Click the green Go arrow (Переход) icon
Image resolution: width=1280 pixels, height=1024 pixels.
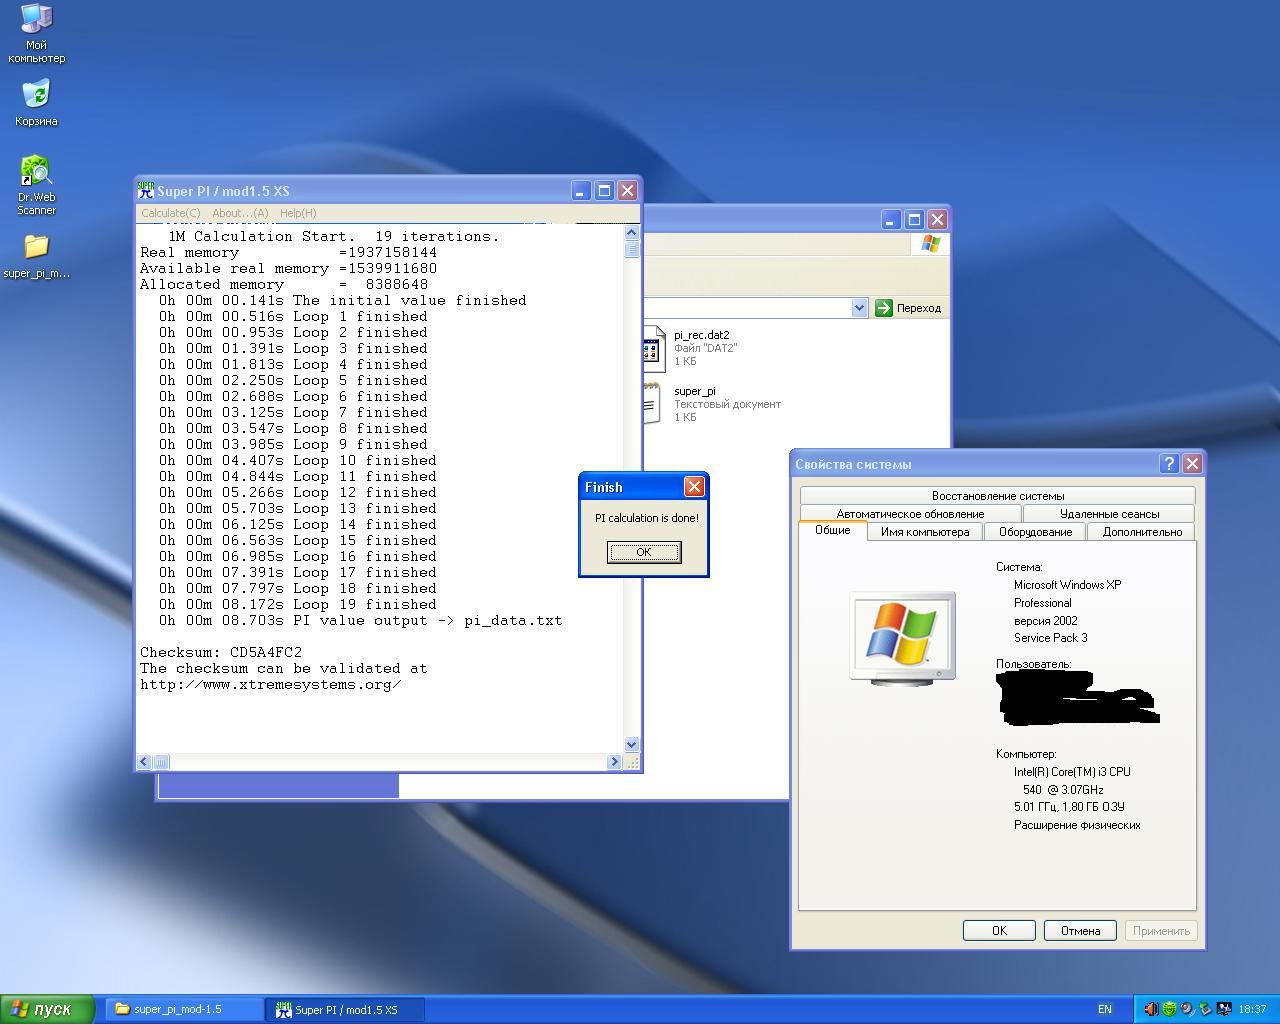883,308
